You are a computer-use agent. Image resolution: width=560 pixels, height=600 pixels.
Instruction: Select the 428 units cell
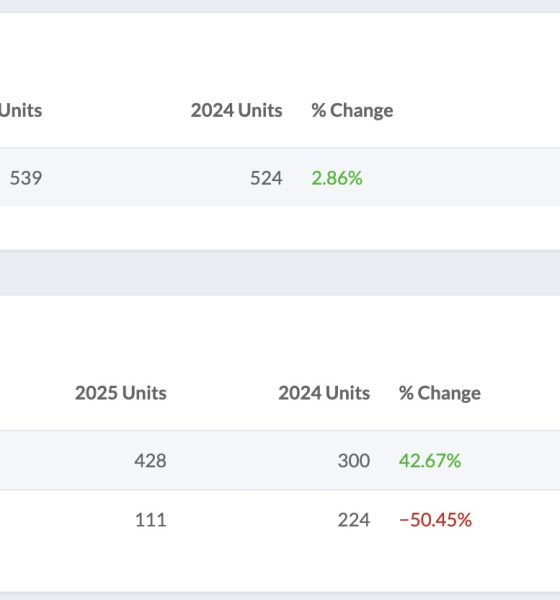(x=150, y=460)
